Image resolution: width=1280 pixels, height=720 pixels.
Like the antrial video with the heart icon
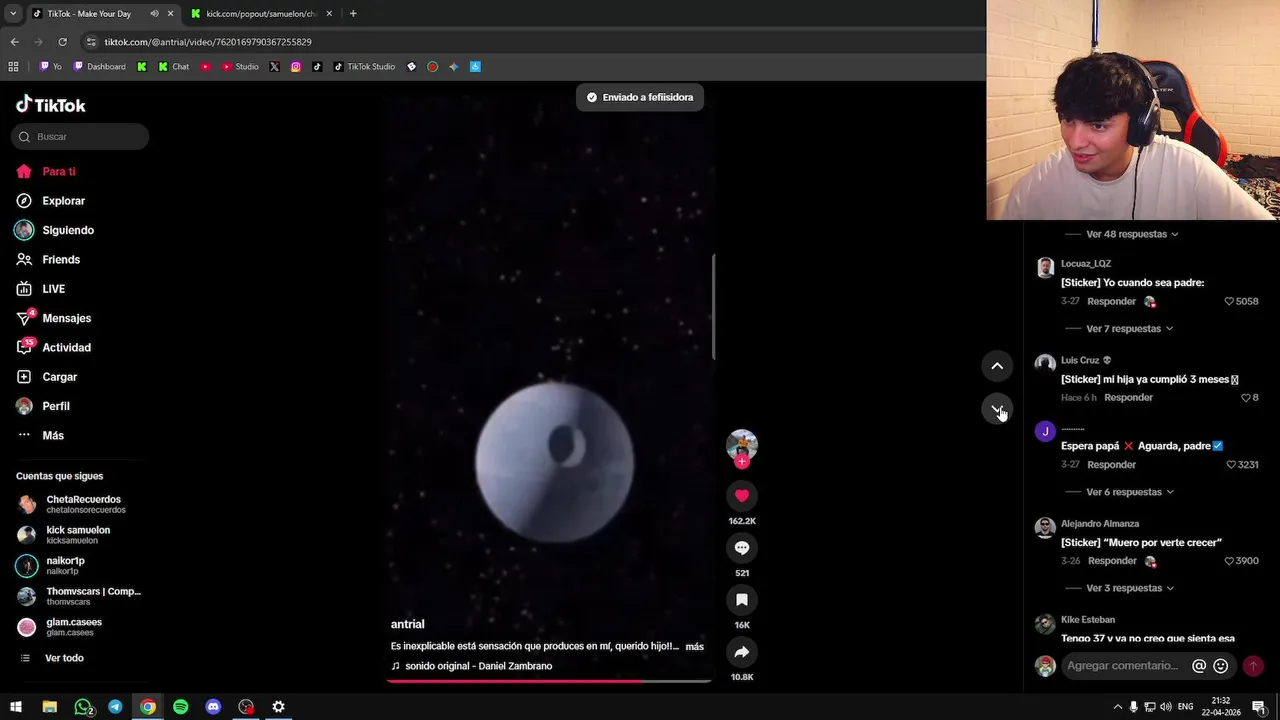(742, 496)
